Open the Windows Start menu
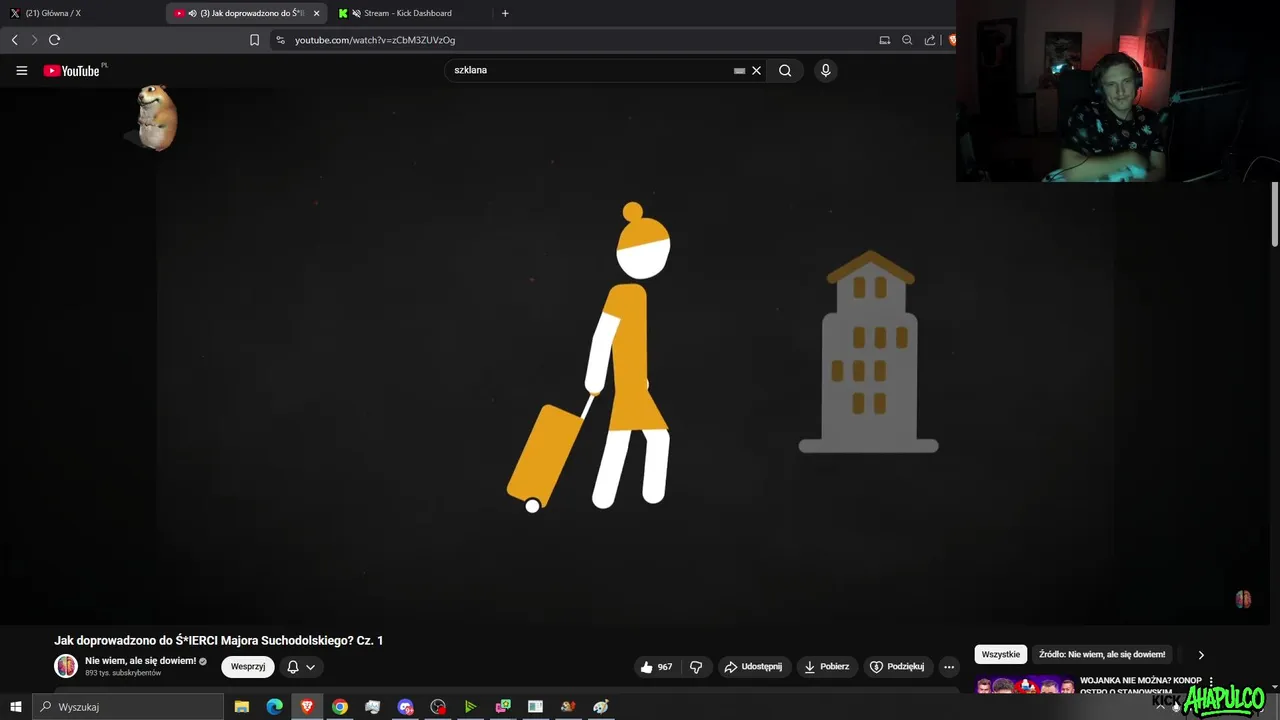This screenshot has height=720, width=1280. point(15,707)
